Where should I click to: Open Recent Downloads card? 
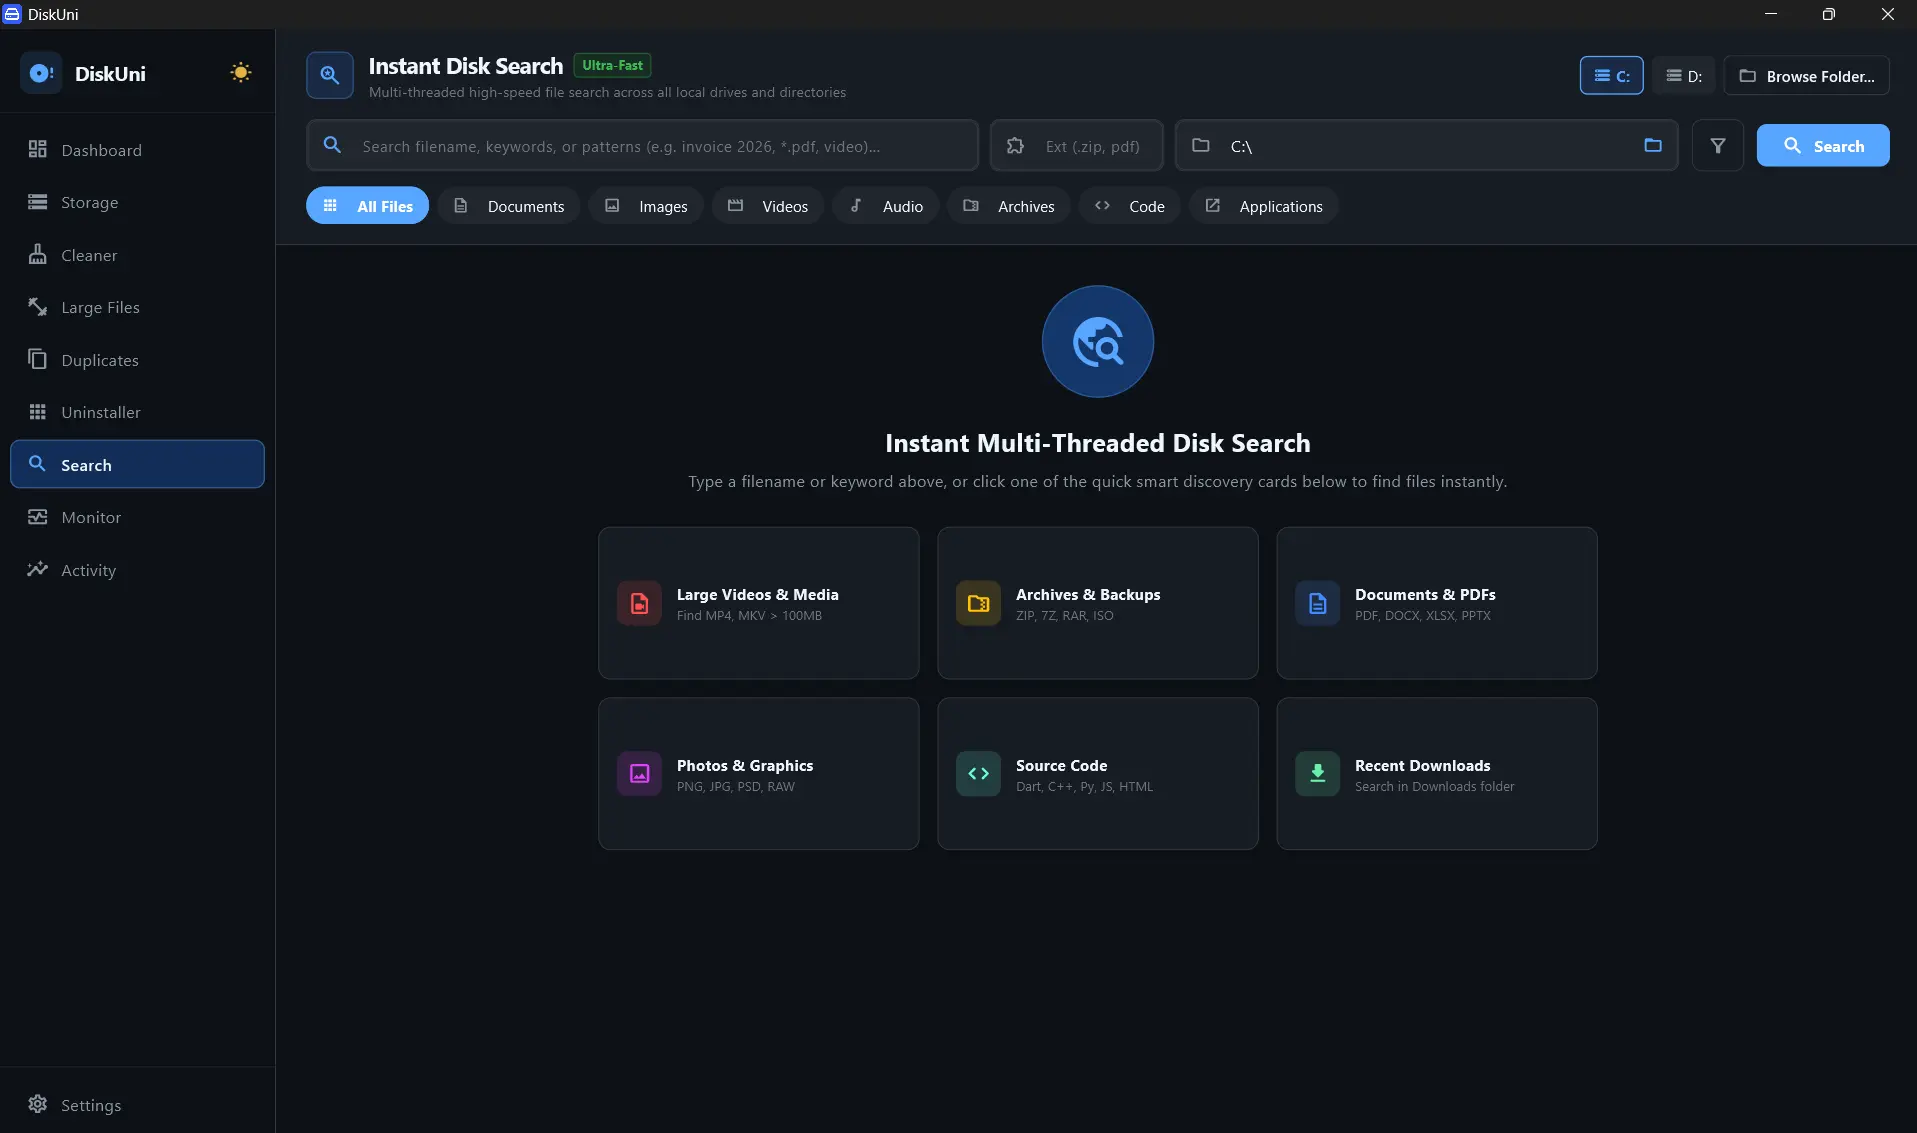tap(1437, 774)
